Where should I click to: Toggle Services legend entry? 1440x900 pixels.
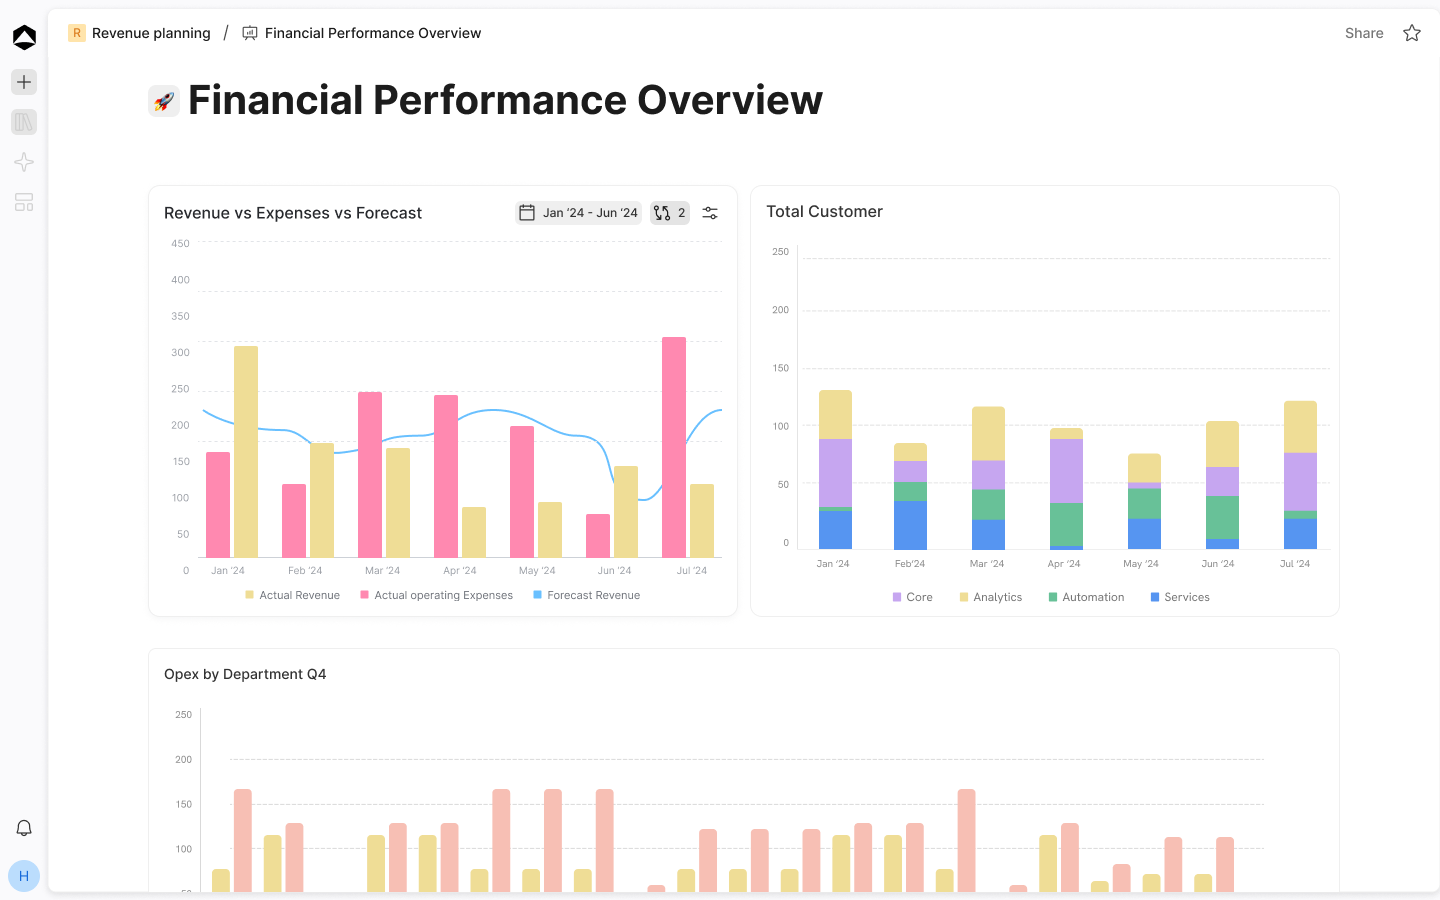1180,597
